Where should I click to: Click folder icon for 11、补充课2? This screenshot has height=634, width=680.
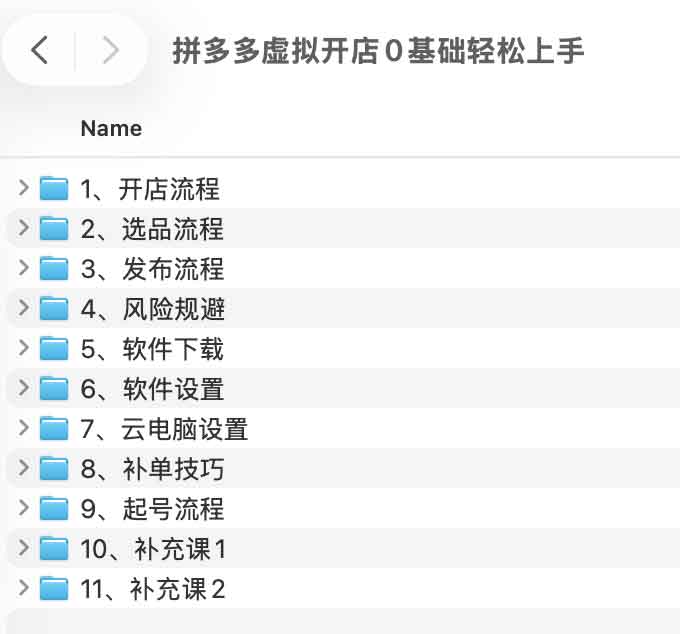(x=54, y=588)
